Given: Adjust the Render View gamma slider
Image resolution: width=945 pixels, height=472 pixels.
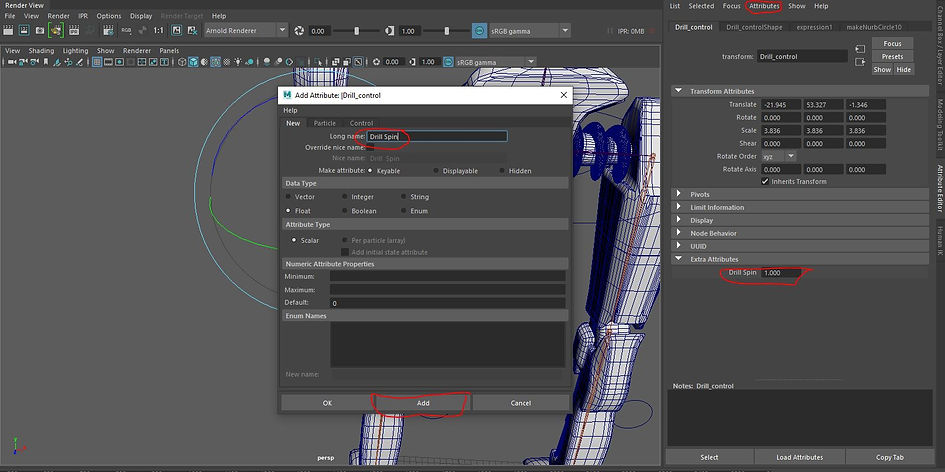Looking at the screenshot, I should 447,31.
